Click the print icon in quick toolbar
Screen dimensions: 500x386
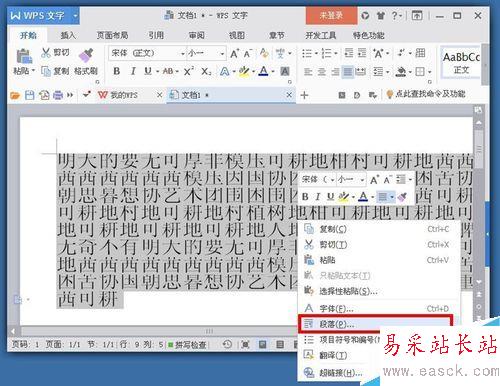58,95
